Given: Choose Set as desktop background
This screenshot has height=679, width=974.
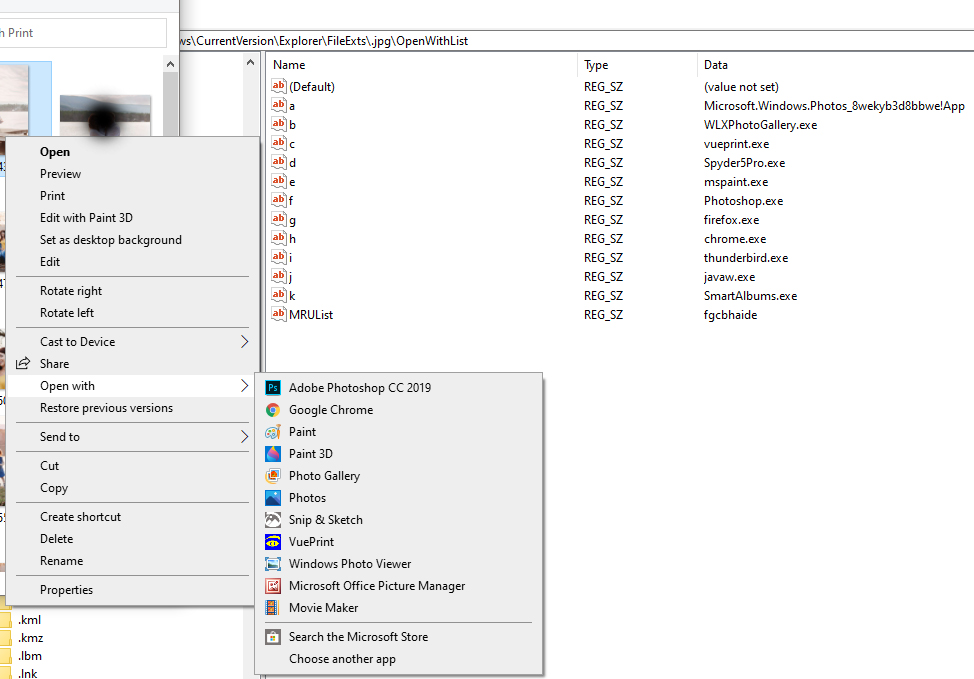Looking at the screenshot, I should click(111, 240).
